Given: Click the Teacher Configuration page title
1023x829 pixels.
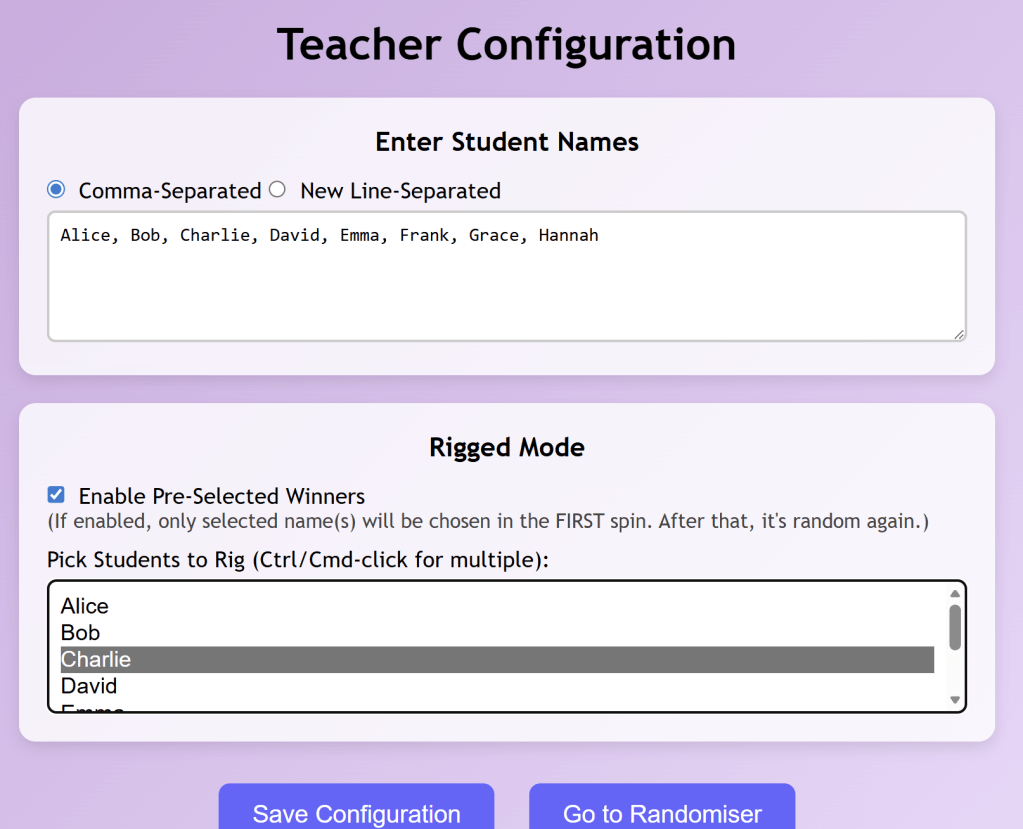Looking at the screenshot, I should tap(507, 45).
